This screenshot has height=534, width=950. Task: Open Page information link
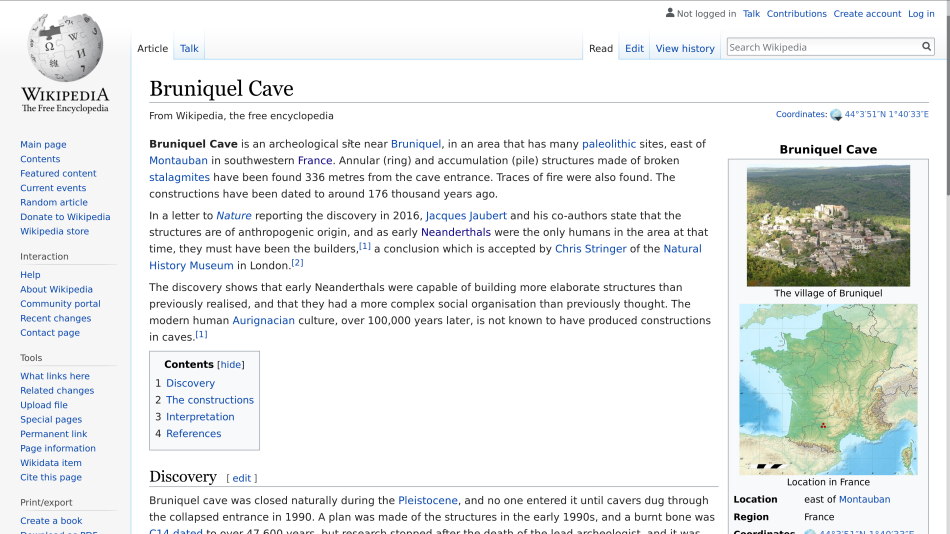tap(58, 449)
